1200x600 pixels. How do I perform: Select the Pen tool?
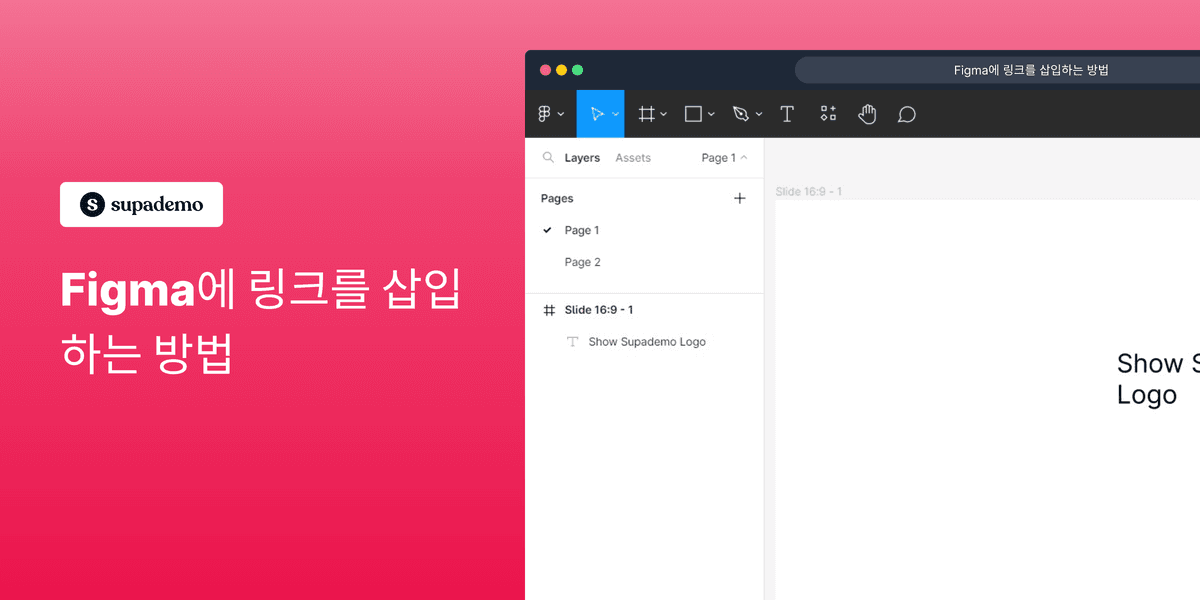pos(740,113)
